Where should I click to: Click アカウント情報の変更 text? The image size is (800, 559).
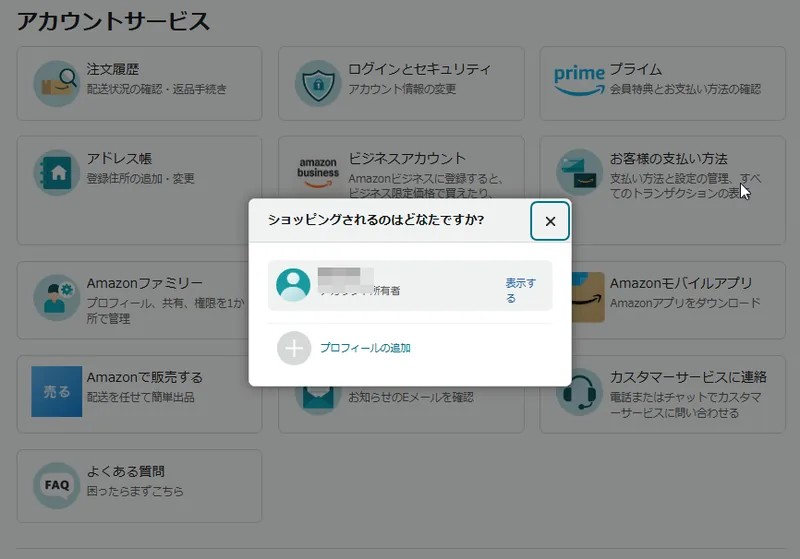click(x=402, y=89)
